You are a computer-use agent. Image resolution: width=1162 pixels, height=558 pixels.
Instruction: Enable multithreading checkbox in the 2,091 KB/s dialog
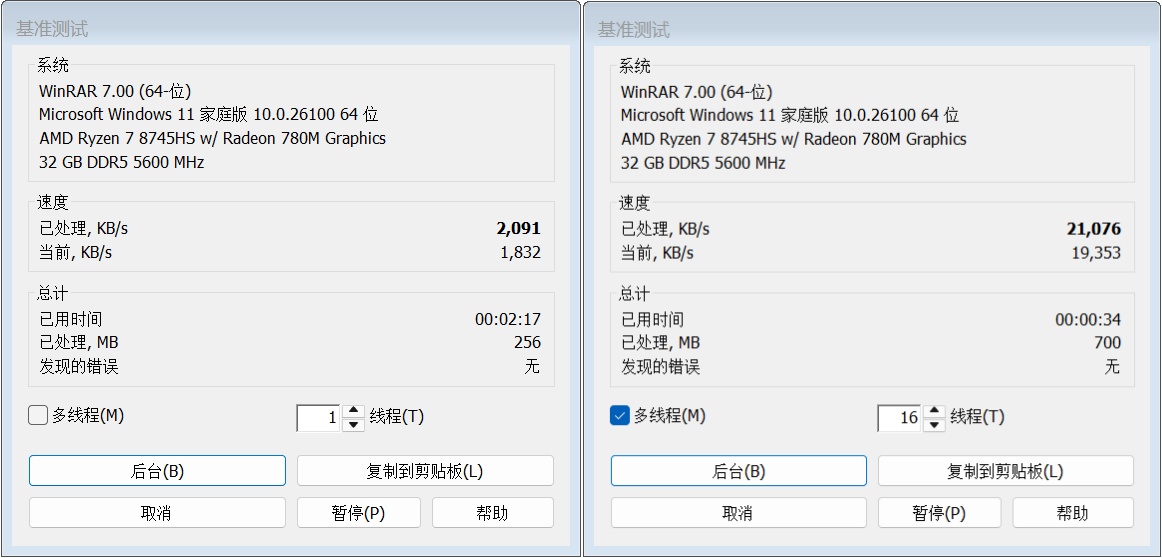[38, 416]
